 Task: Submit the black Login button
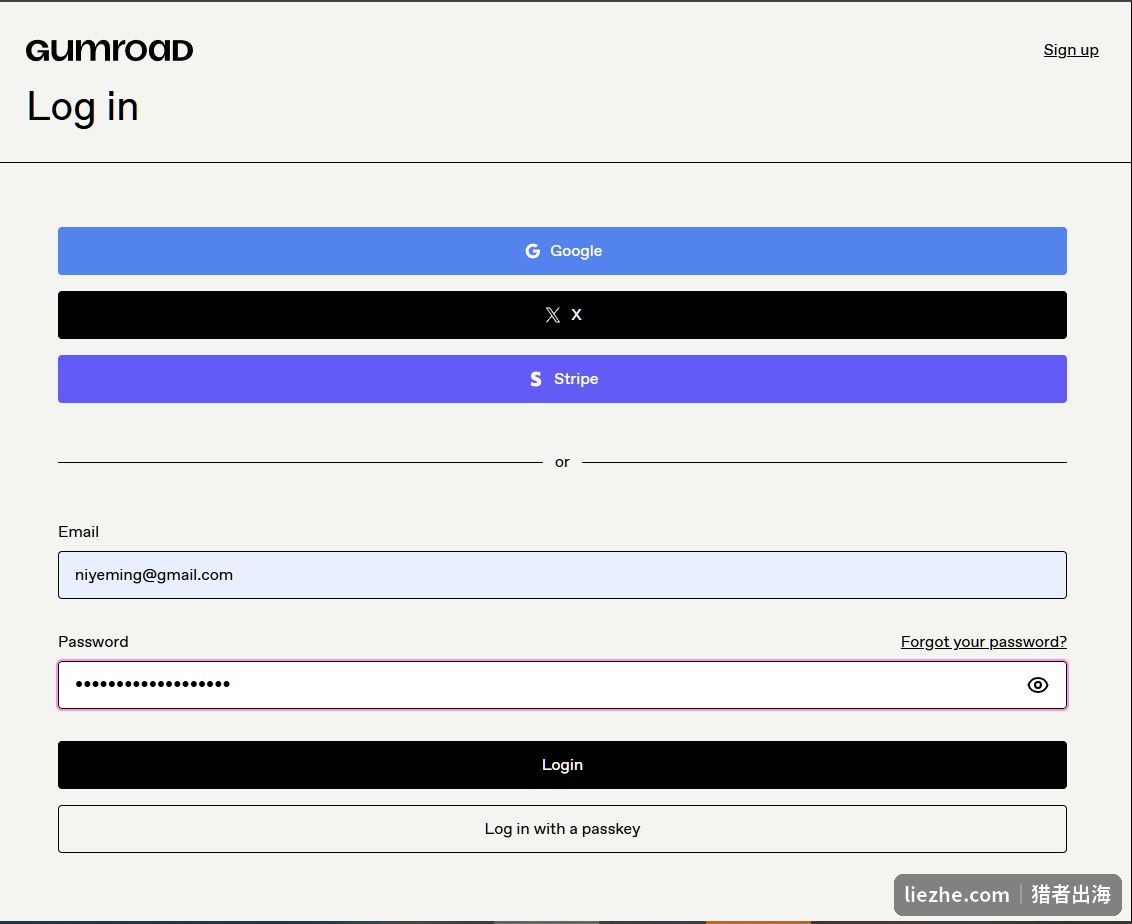[562, 764]
